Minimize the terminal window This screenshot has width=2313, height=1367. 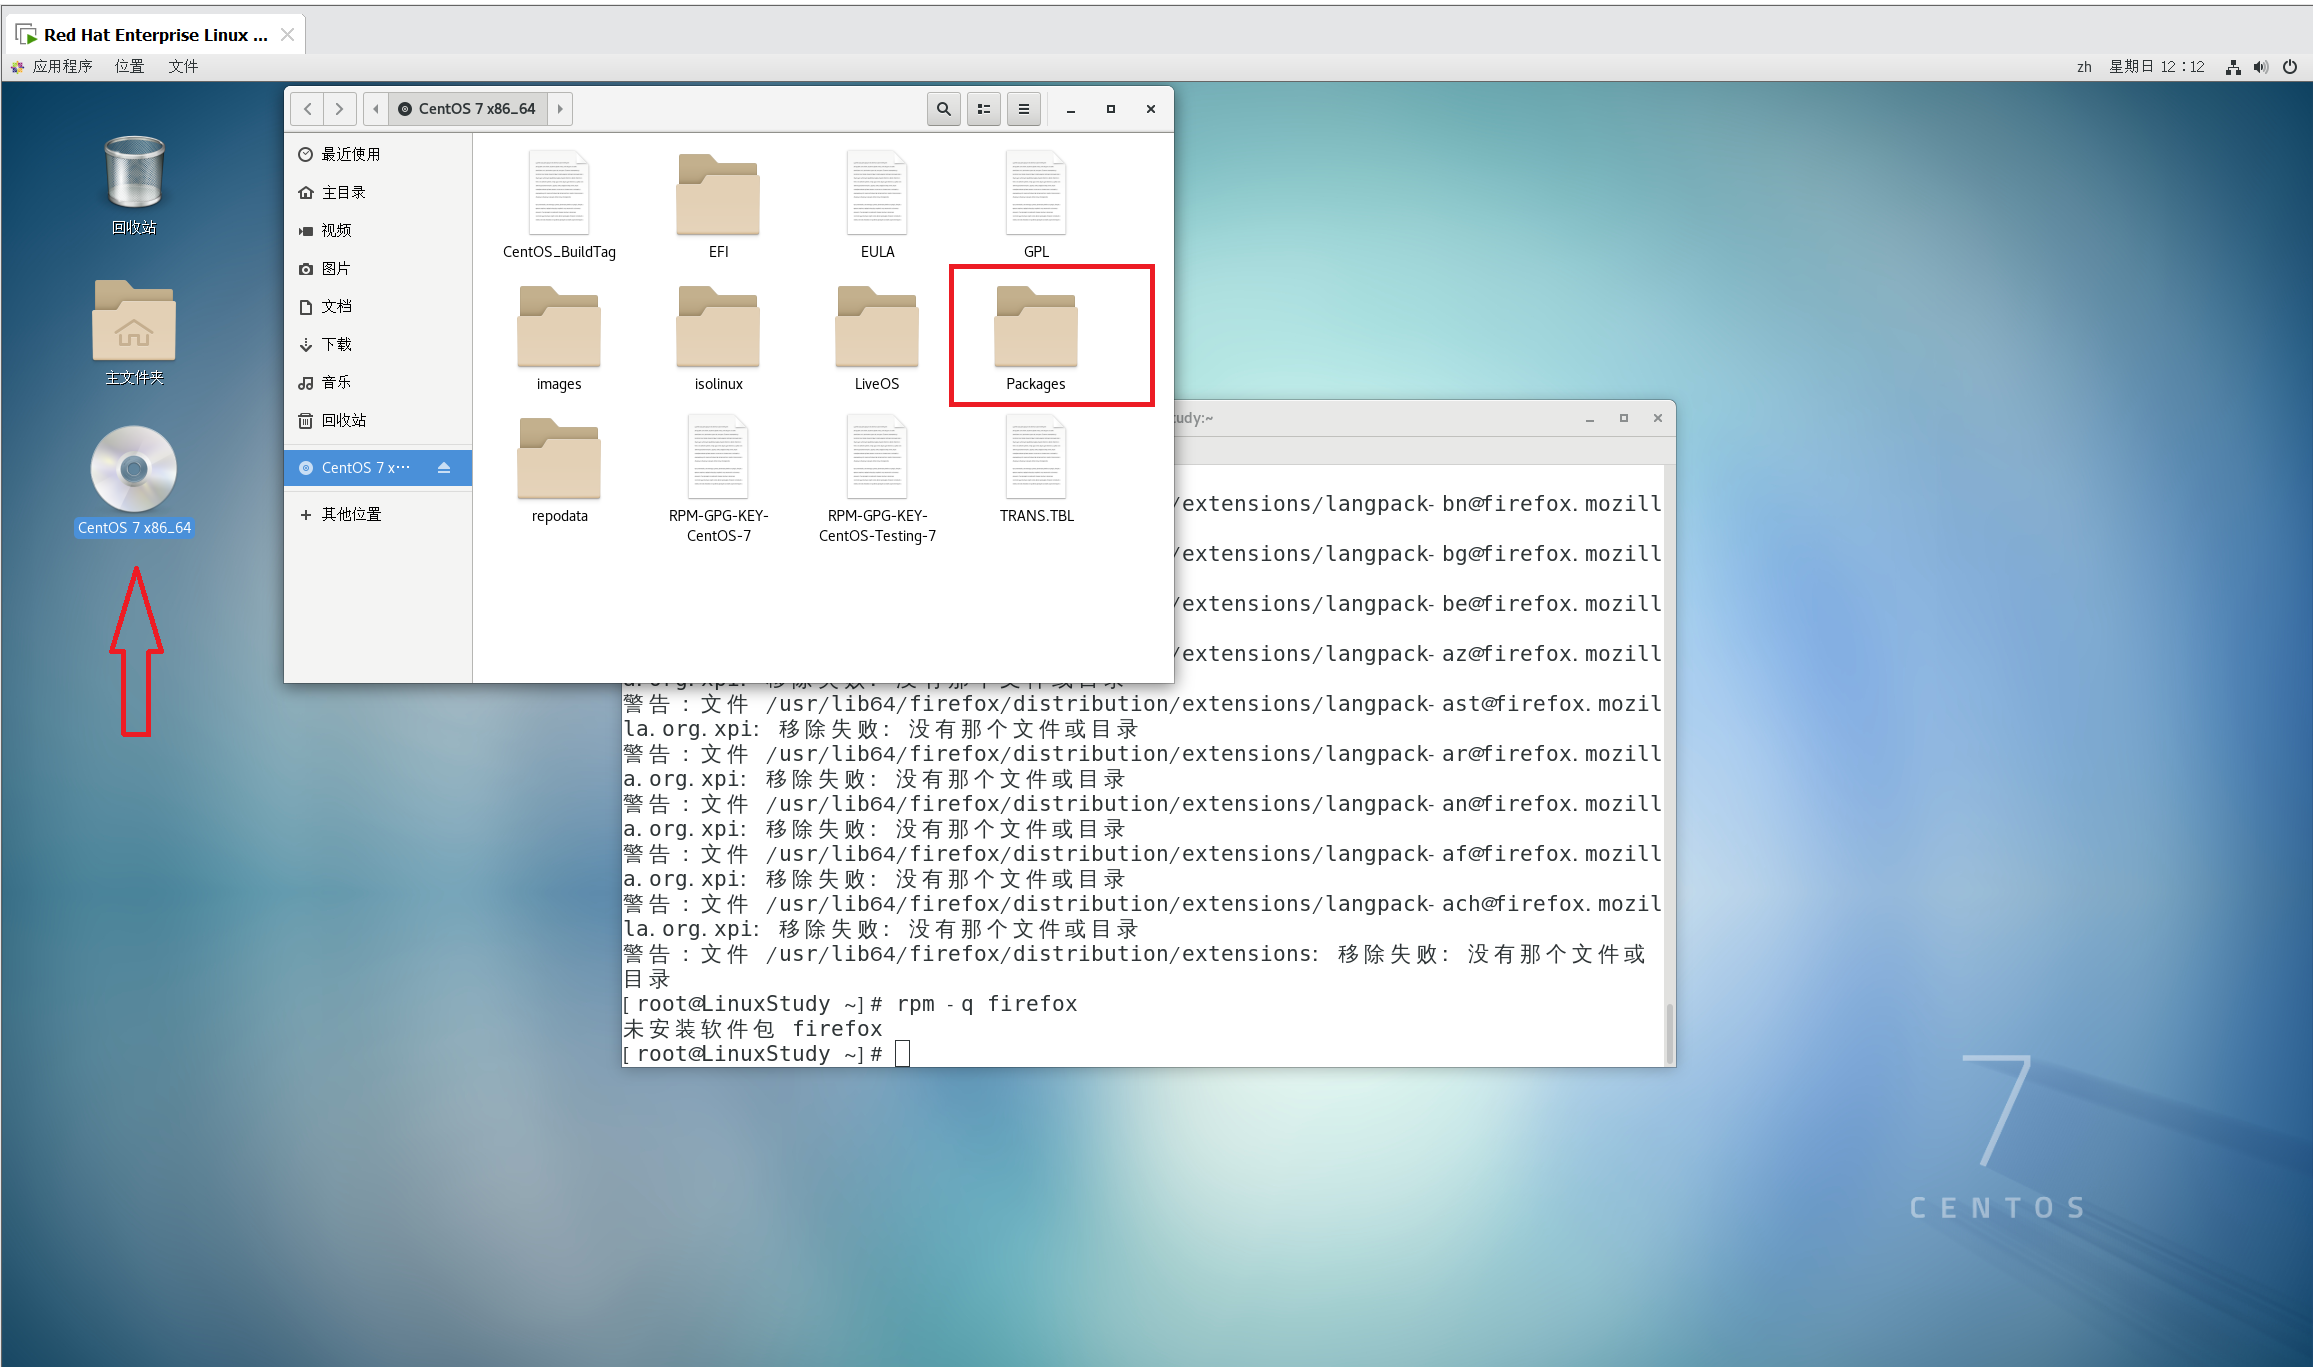click(x=1590, y=418)
